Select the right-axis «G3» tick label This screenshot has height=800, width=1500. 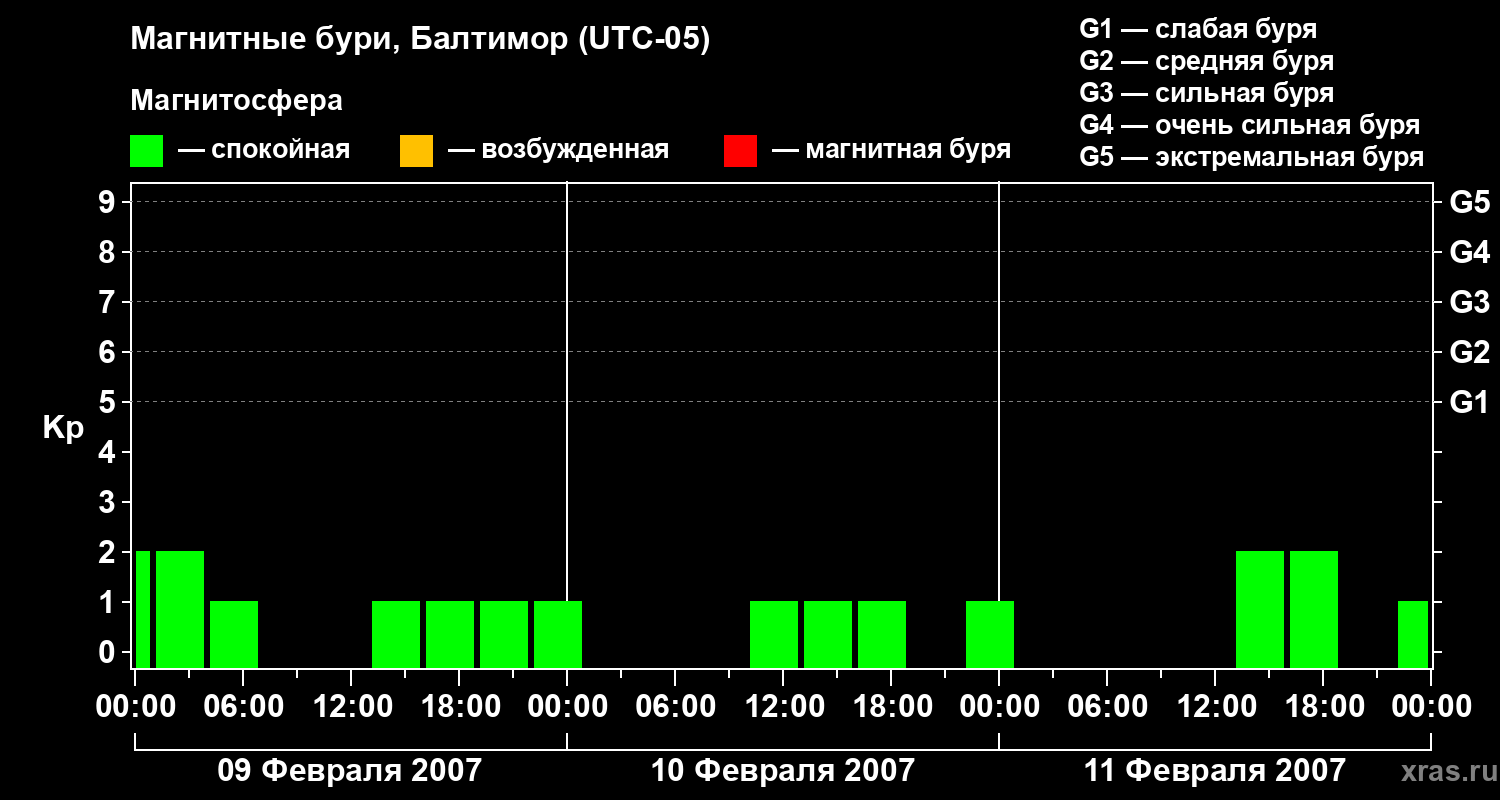coord(1469,302)
